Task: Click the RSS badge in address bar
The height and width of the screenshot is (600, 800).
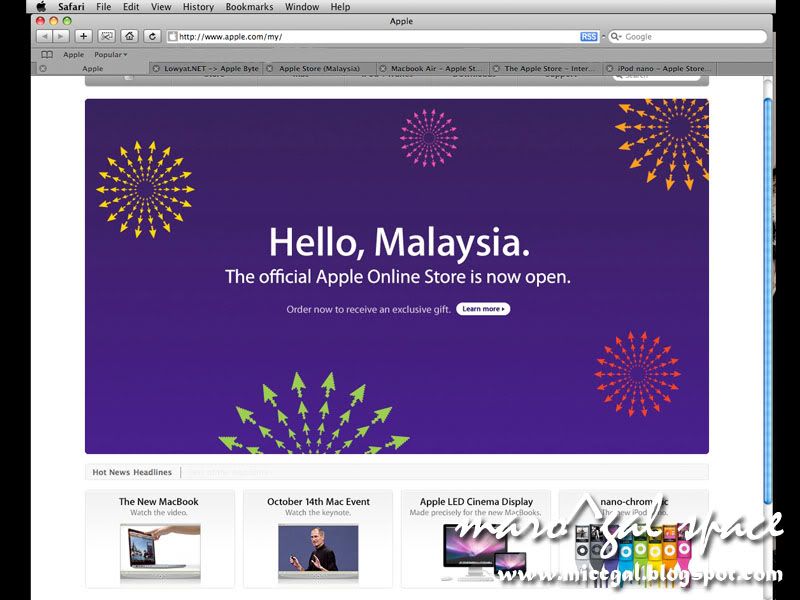Action: point(589,37)
